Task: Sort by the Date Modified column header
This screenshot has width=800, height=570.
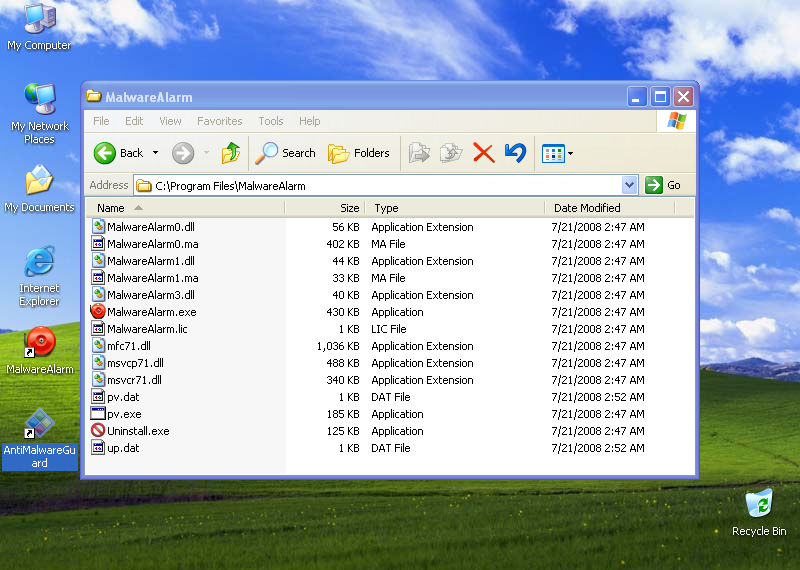Action: 610,208
